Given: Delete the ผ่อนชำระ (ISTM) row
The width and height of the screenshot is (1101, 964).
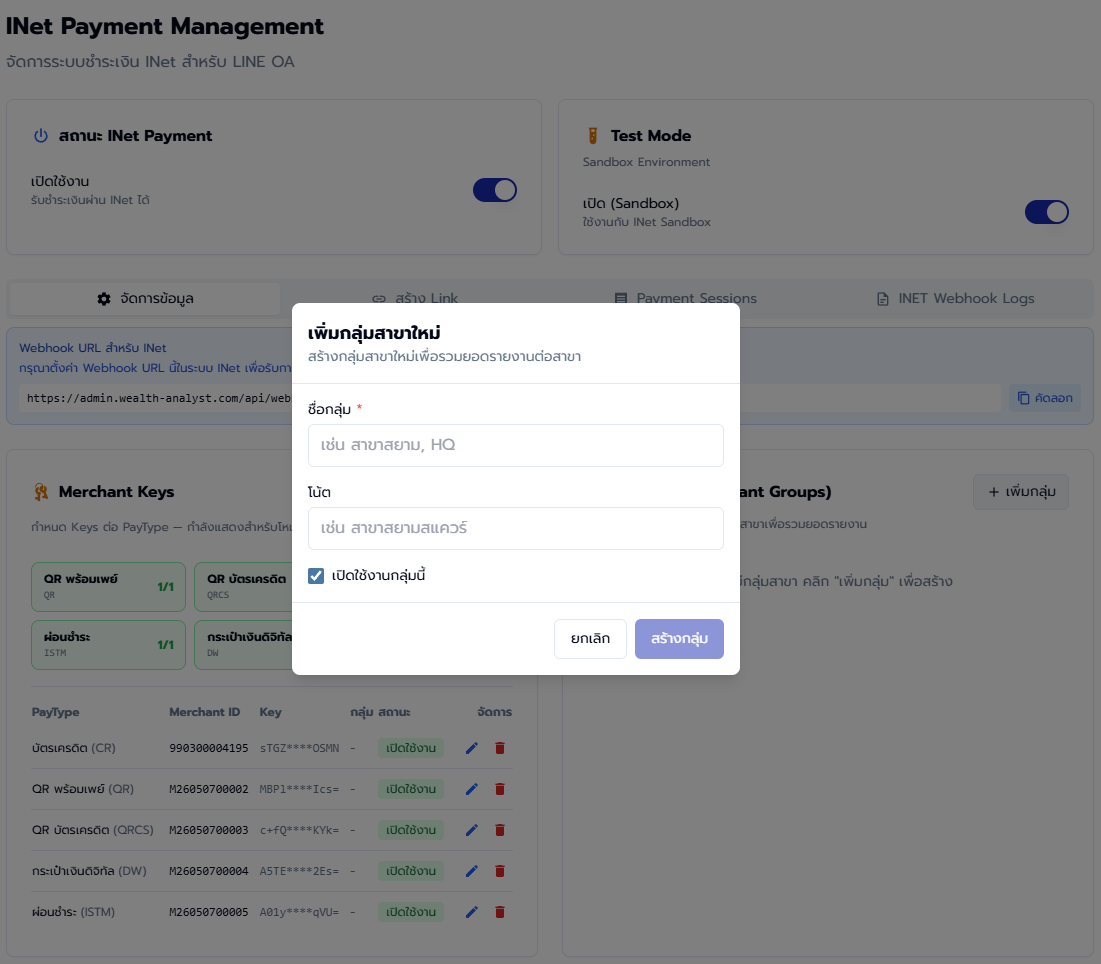Looking at the screenshot, I should click(x=500, y=912).
